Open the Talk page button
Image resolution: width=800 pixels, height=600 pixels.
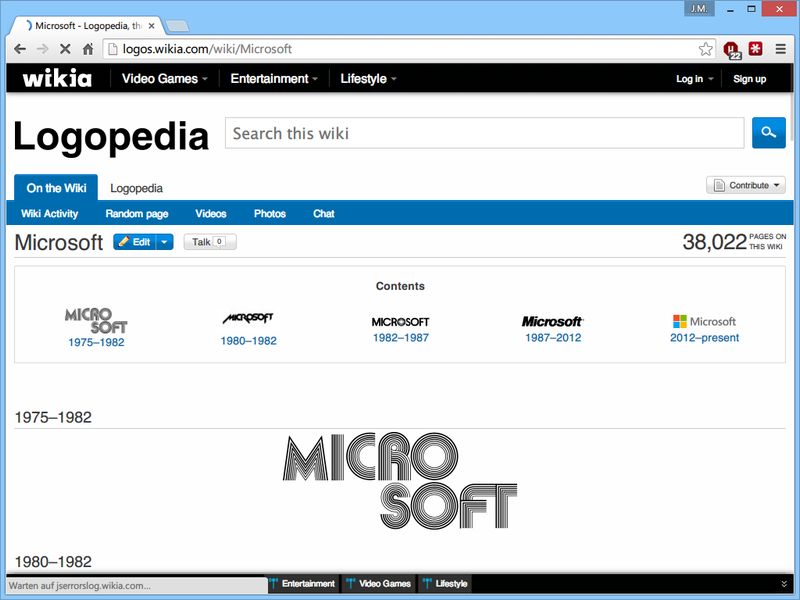[210, 242]
